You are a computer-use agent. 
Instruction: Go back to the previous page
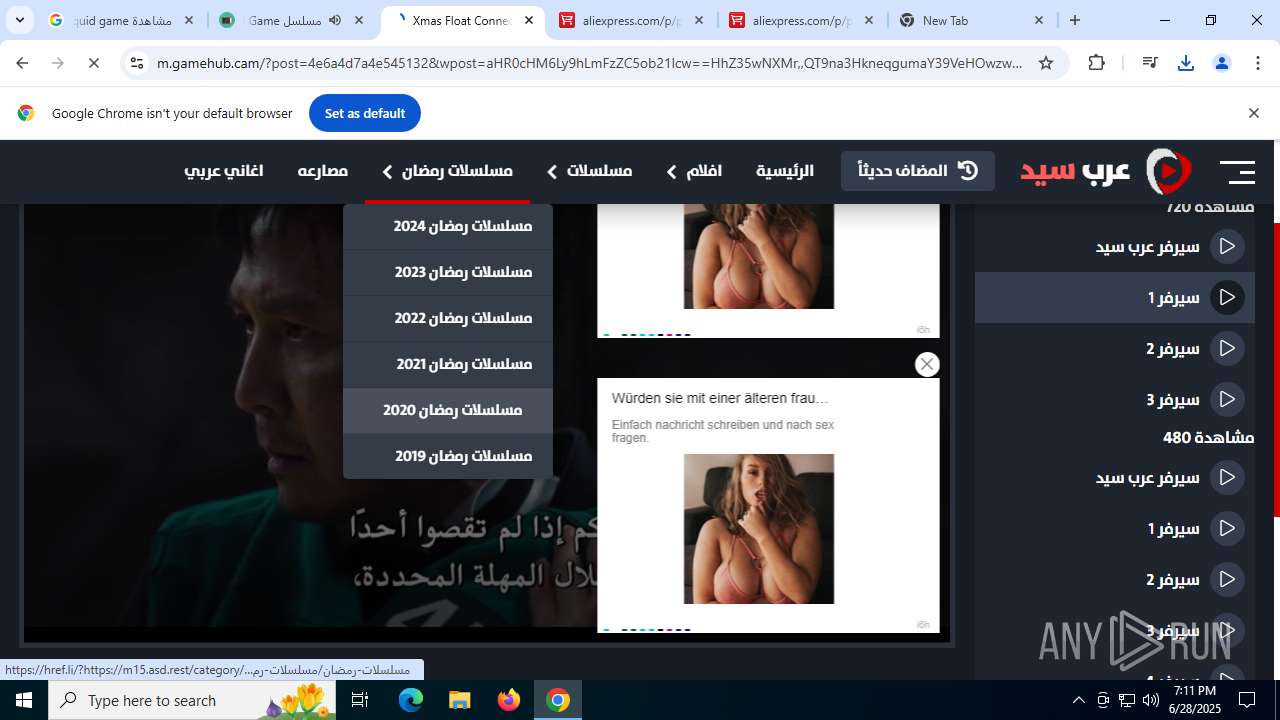coord(22,63)
